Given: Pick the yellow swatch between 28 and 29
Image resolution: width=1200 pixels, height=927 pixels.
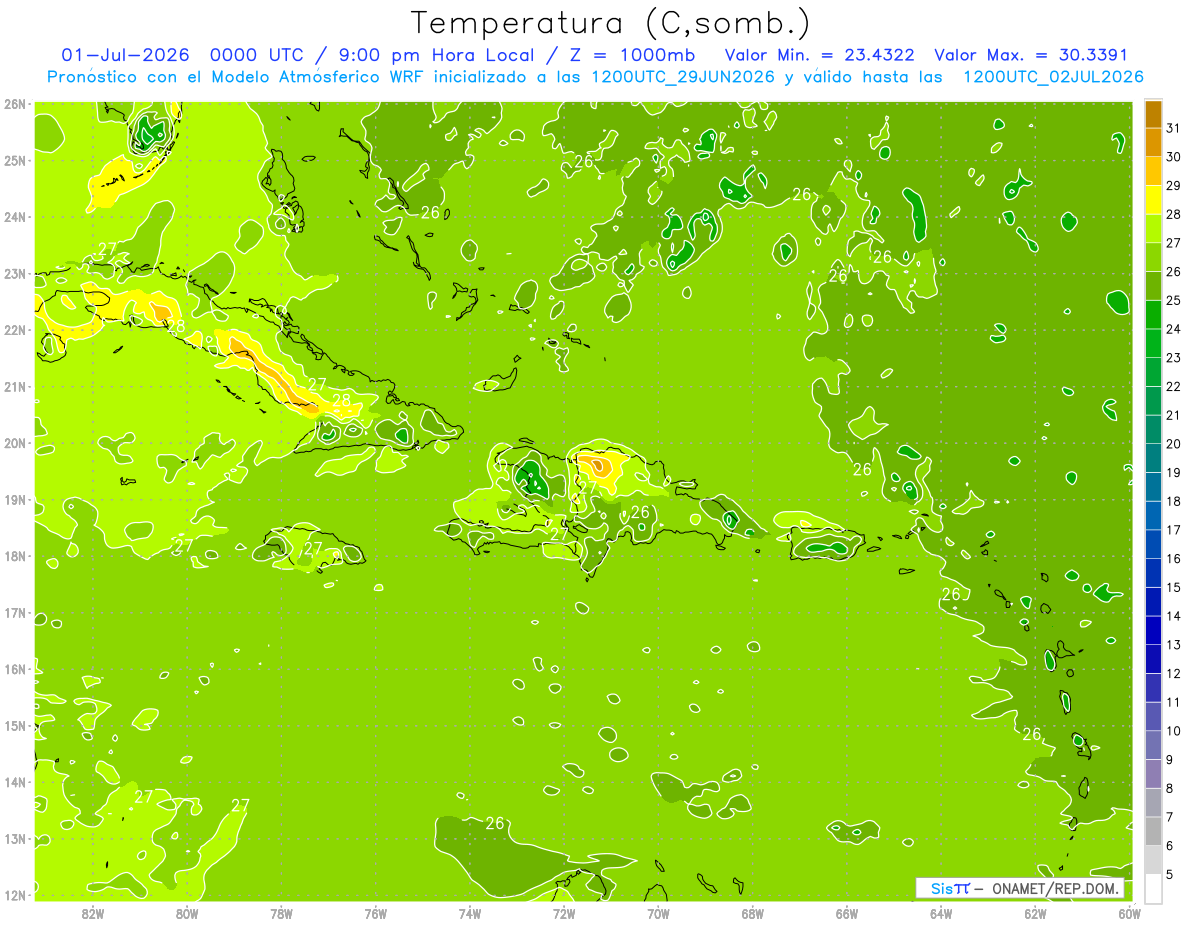Looking at the screenshot, I should (x=1153, y=200).
